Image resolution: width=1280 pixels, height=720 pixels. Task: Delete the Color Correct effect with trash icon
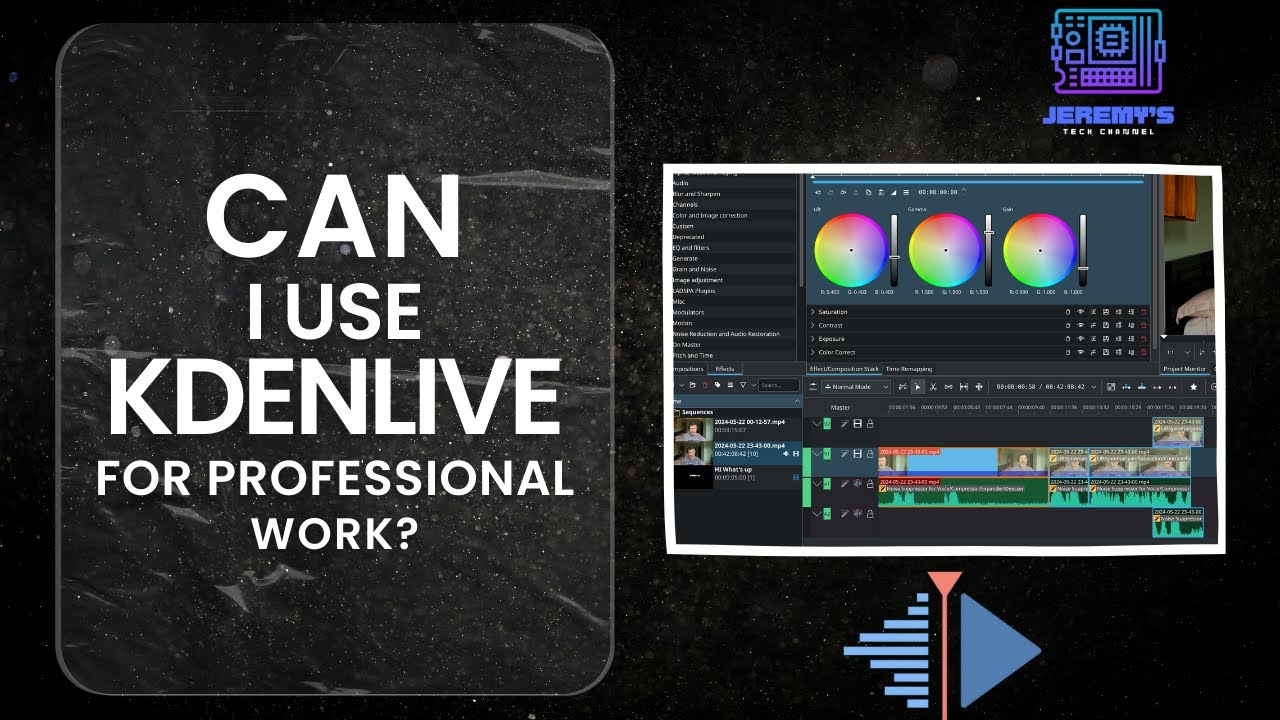coord(1143,352)
